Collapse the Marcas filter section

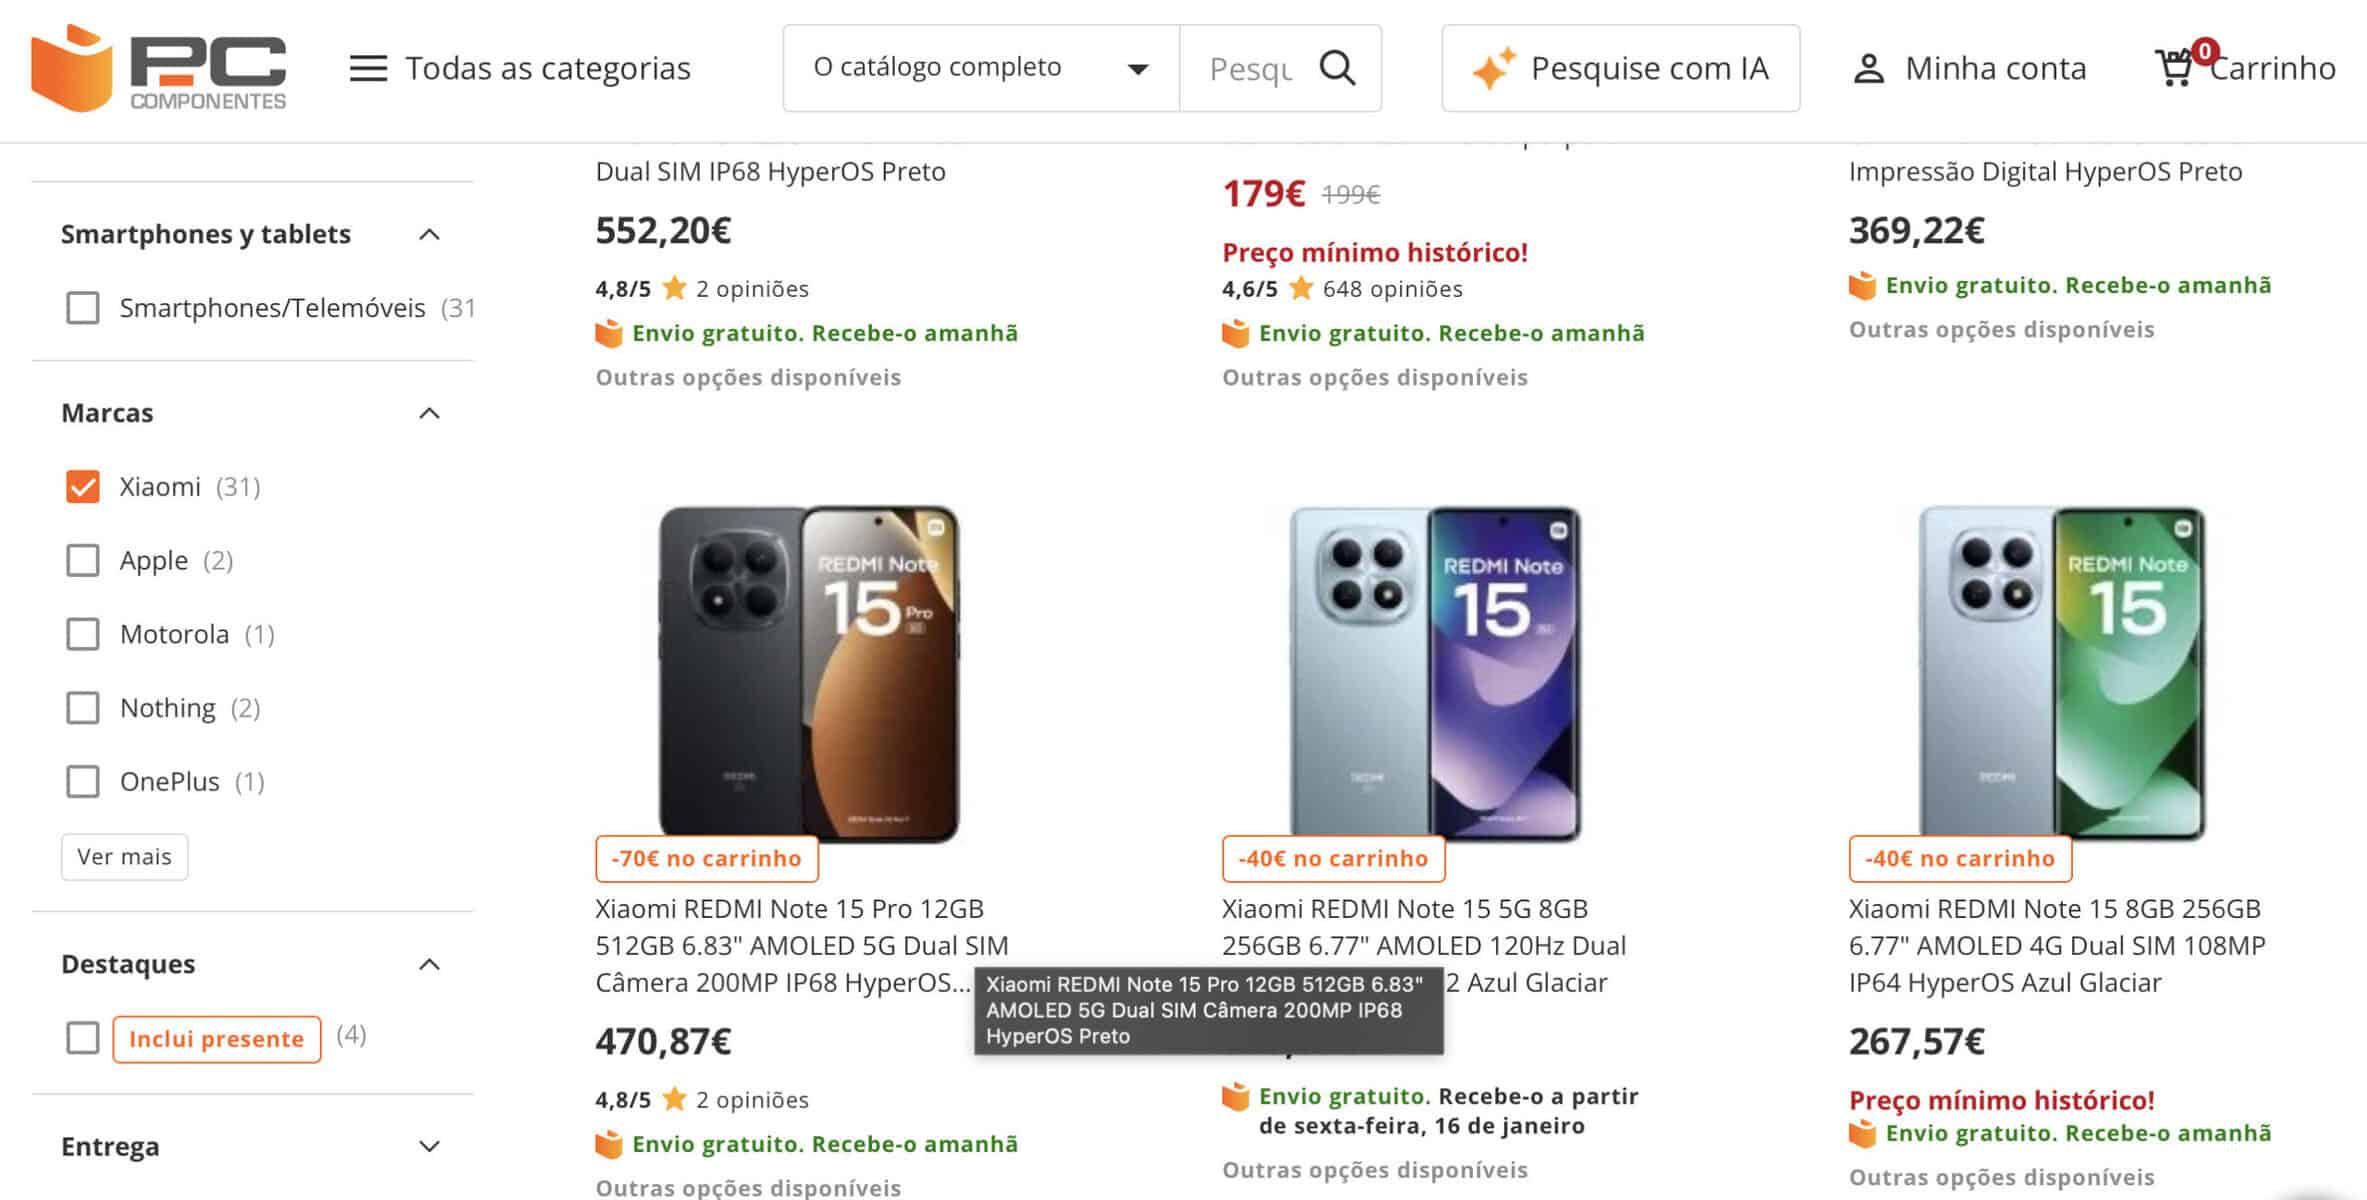(x=429, y=413)
